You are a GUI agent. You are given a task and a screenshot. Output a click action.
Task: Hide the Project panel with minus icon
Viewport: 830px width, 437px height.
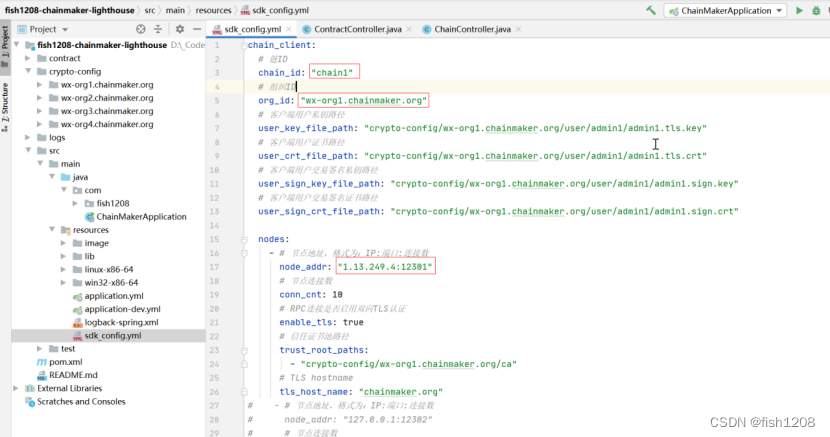click(x=197, y=29)
